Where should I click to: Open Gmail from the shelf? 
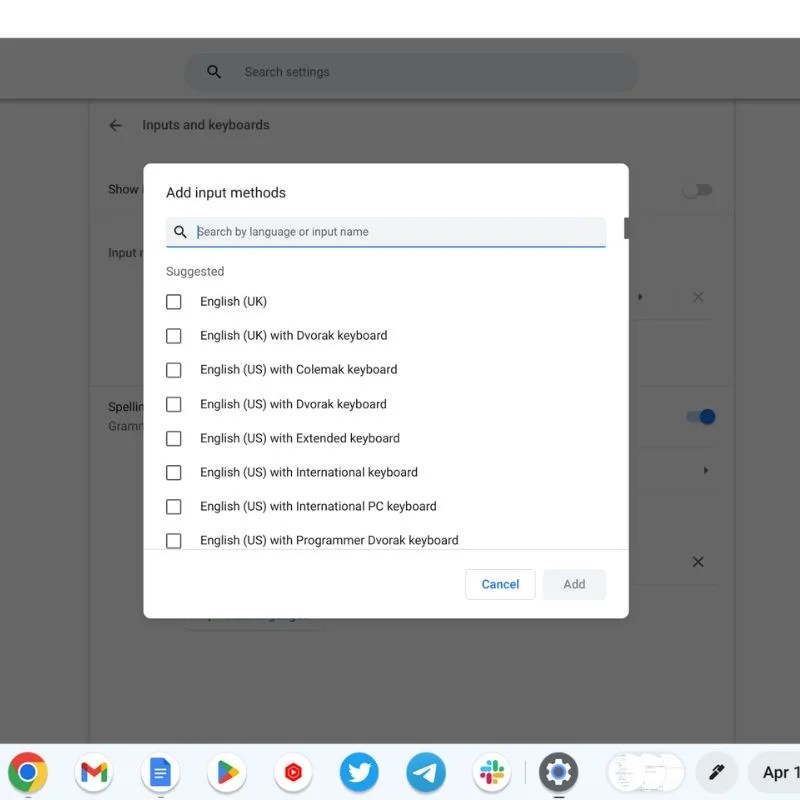coord(93,772)
